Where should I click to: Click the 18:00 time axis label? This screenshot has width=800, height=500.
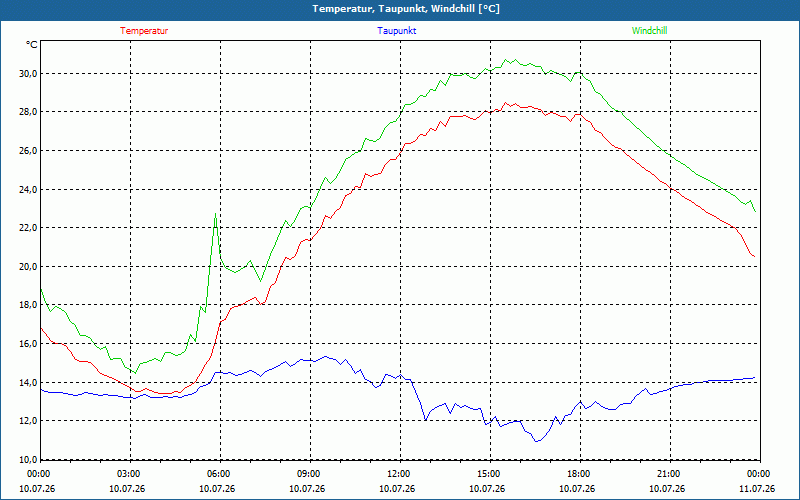(x=577, y=474)
